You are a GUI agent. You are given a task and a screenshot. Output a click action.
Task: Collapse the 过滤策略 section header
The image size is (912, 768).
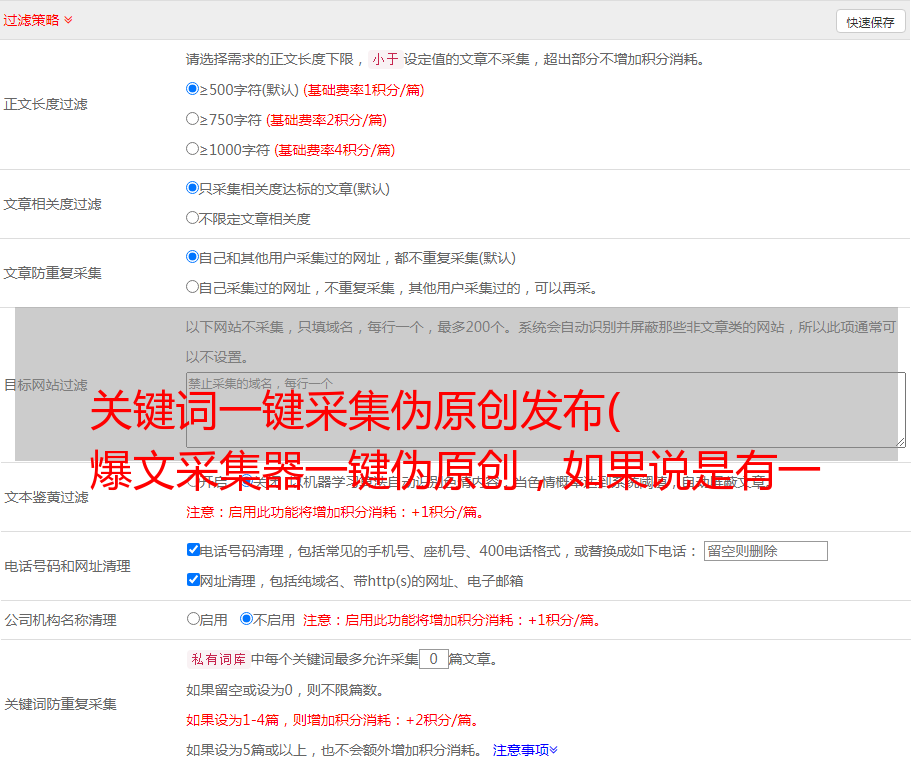(38, 20)
